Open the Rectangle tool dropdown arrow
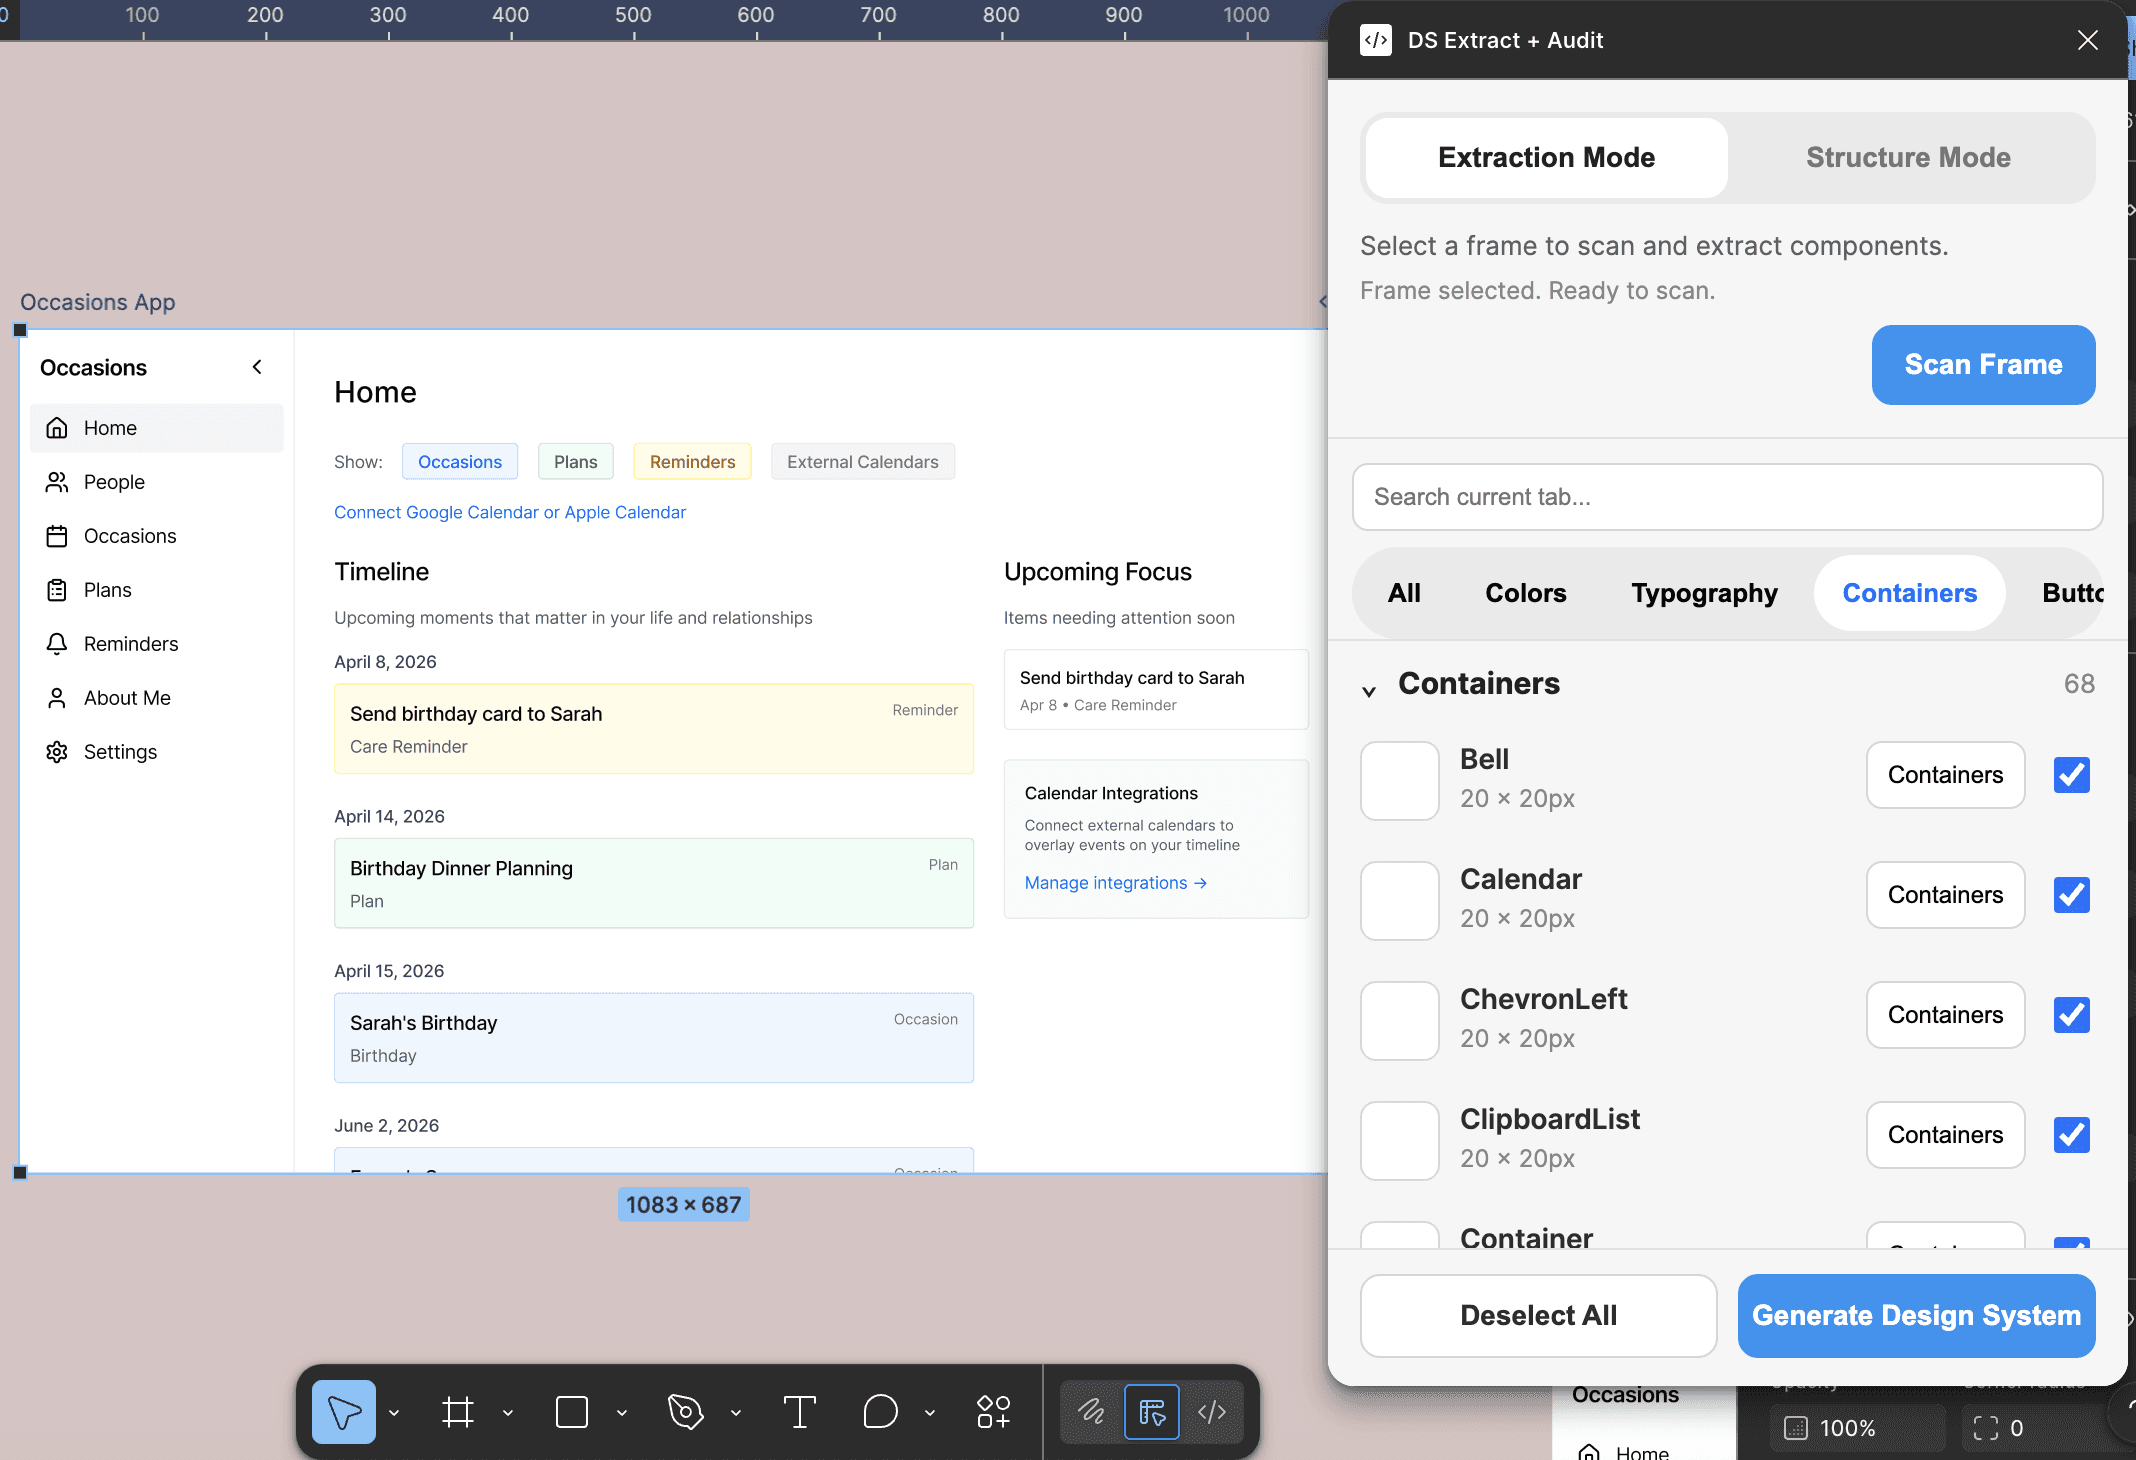 coord(622,1413)
